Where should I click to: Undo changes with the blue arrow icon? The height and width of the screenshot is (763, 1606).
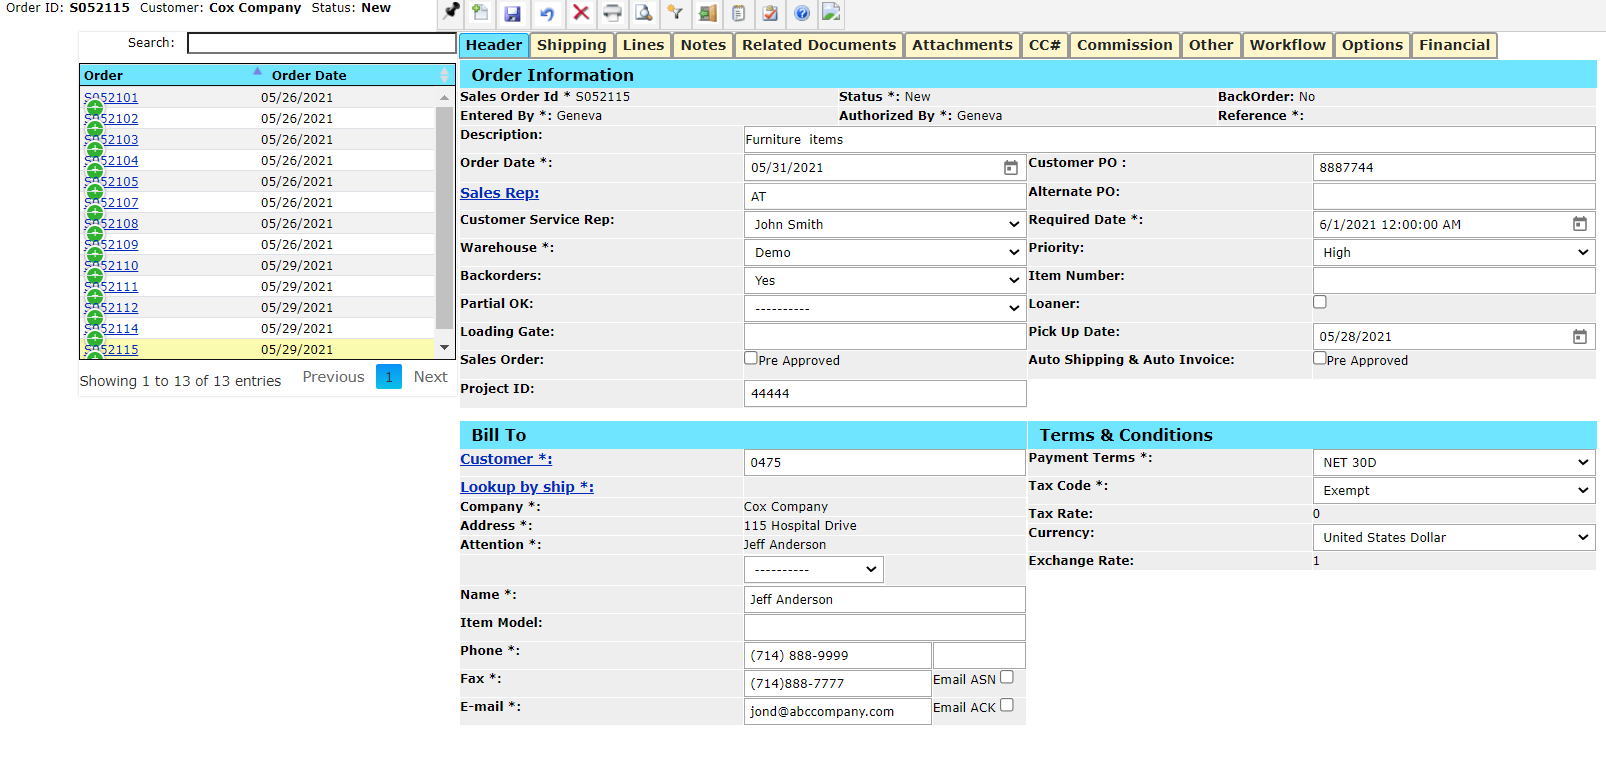546,13
